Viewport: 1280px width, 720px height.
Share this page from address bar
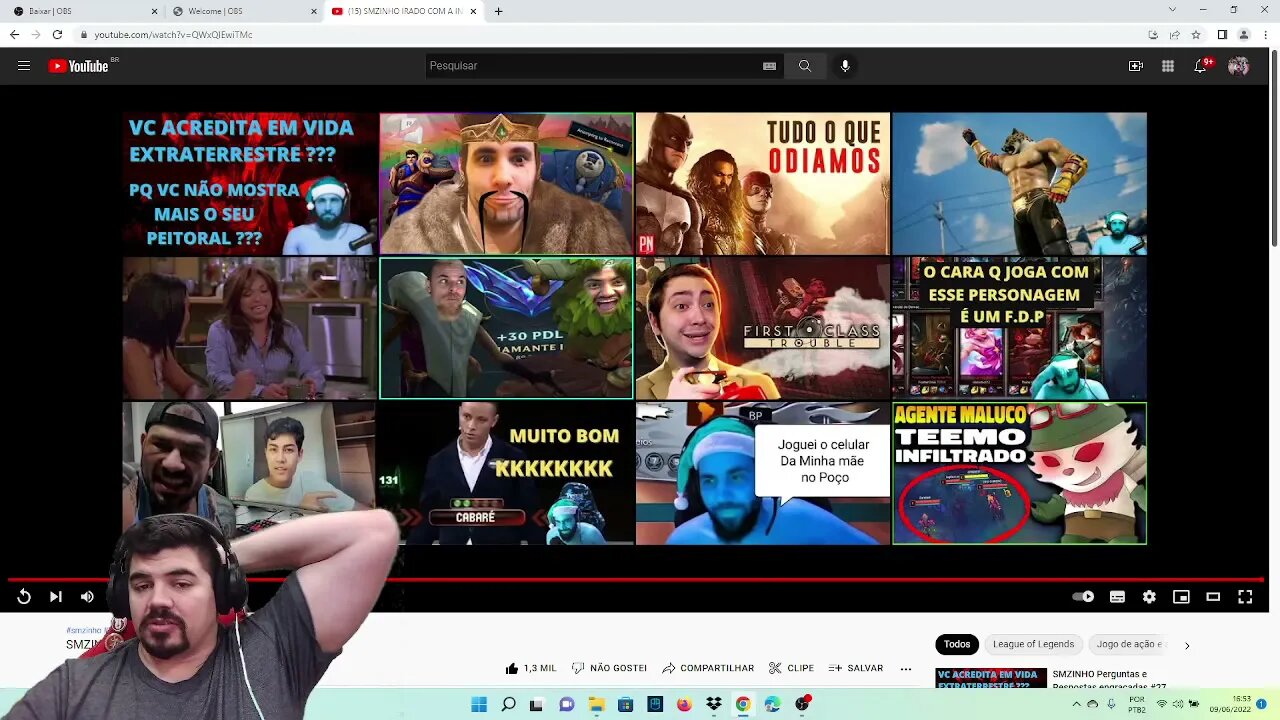[x=1174, y=35]
